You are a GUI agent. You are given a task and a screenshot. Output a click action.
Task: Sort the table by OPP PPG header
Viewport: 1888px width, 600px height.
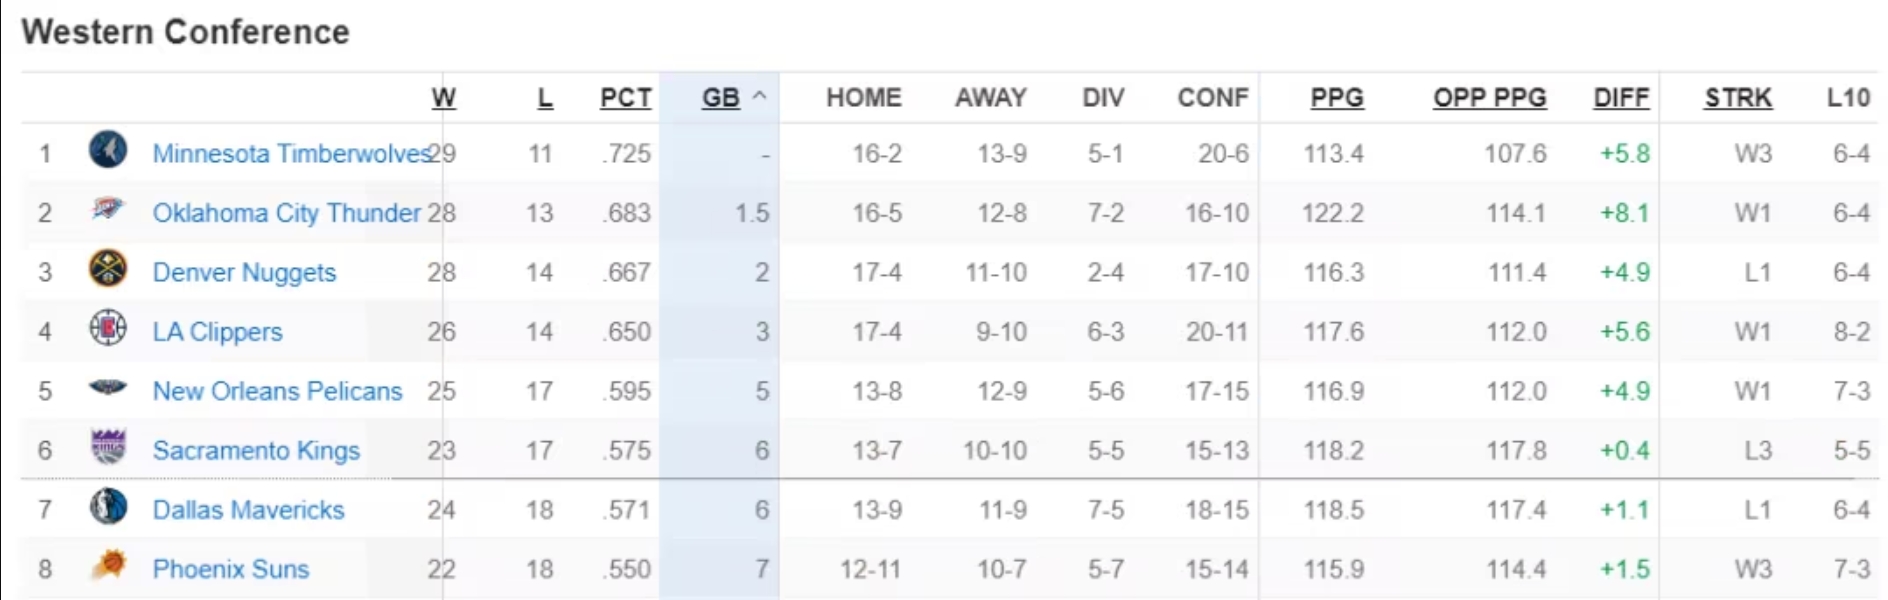coord(1489,98)
